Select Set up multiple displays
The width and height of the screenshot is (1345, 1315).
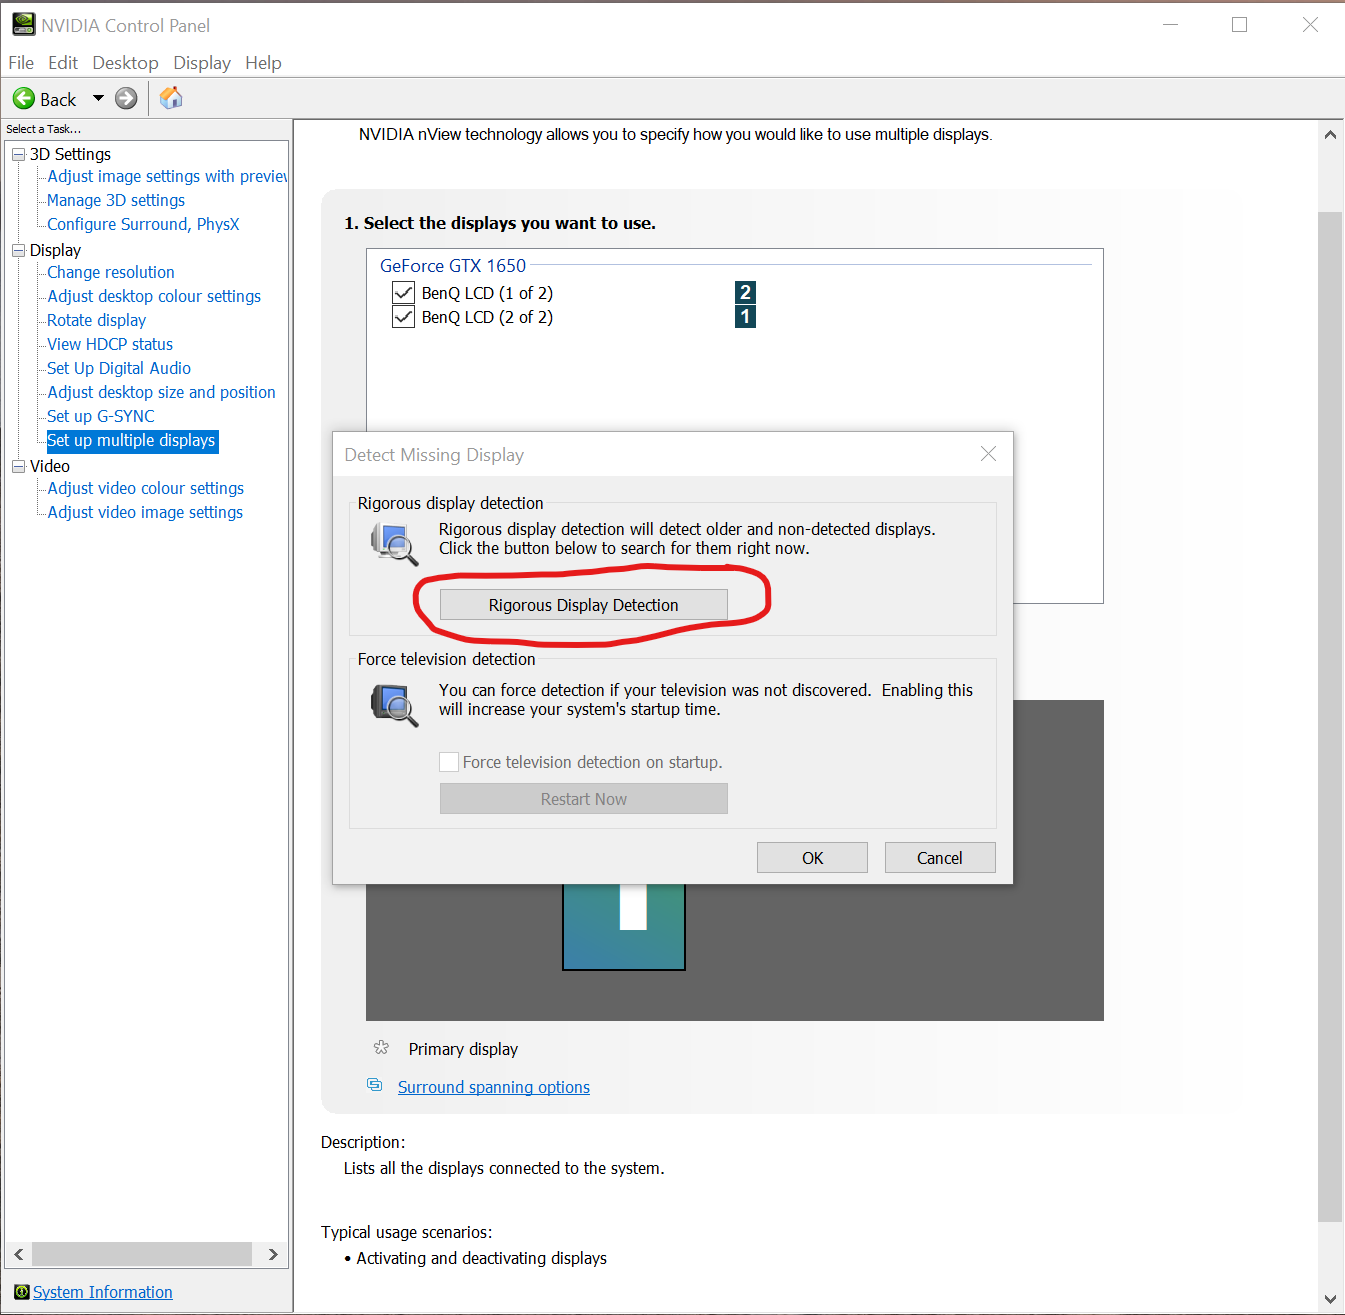(132, 440)
